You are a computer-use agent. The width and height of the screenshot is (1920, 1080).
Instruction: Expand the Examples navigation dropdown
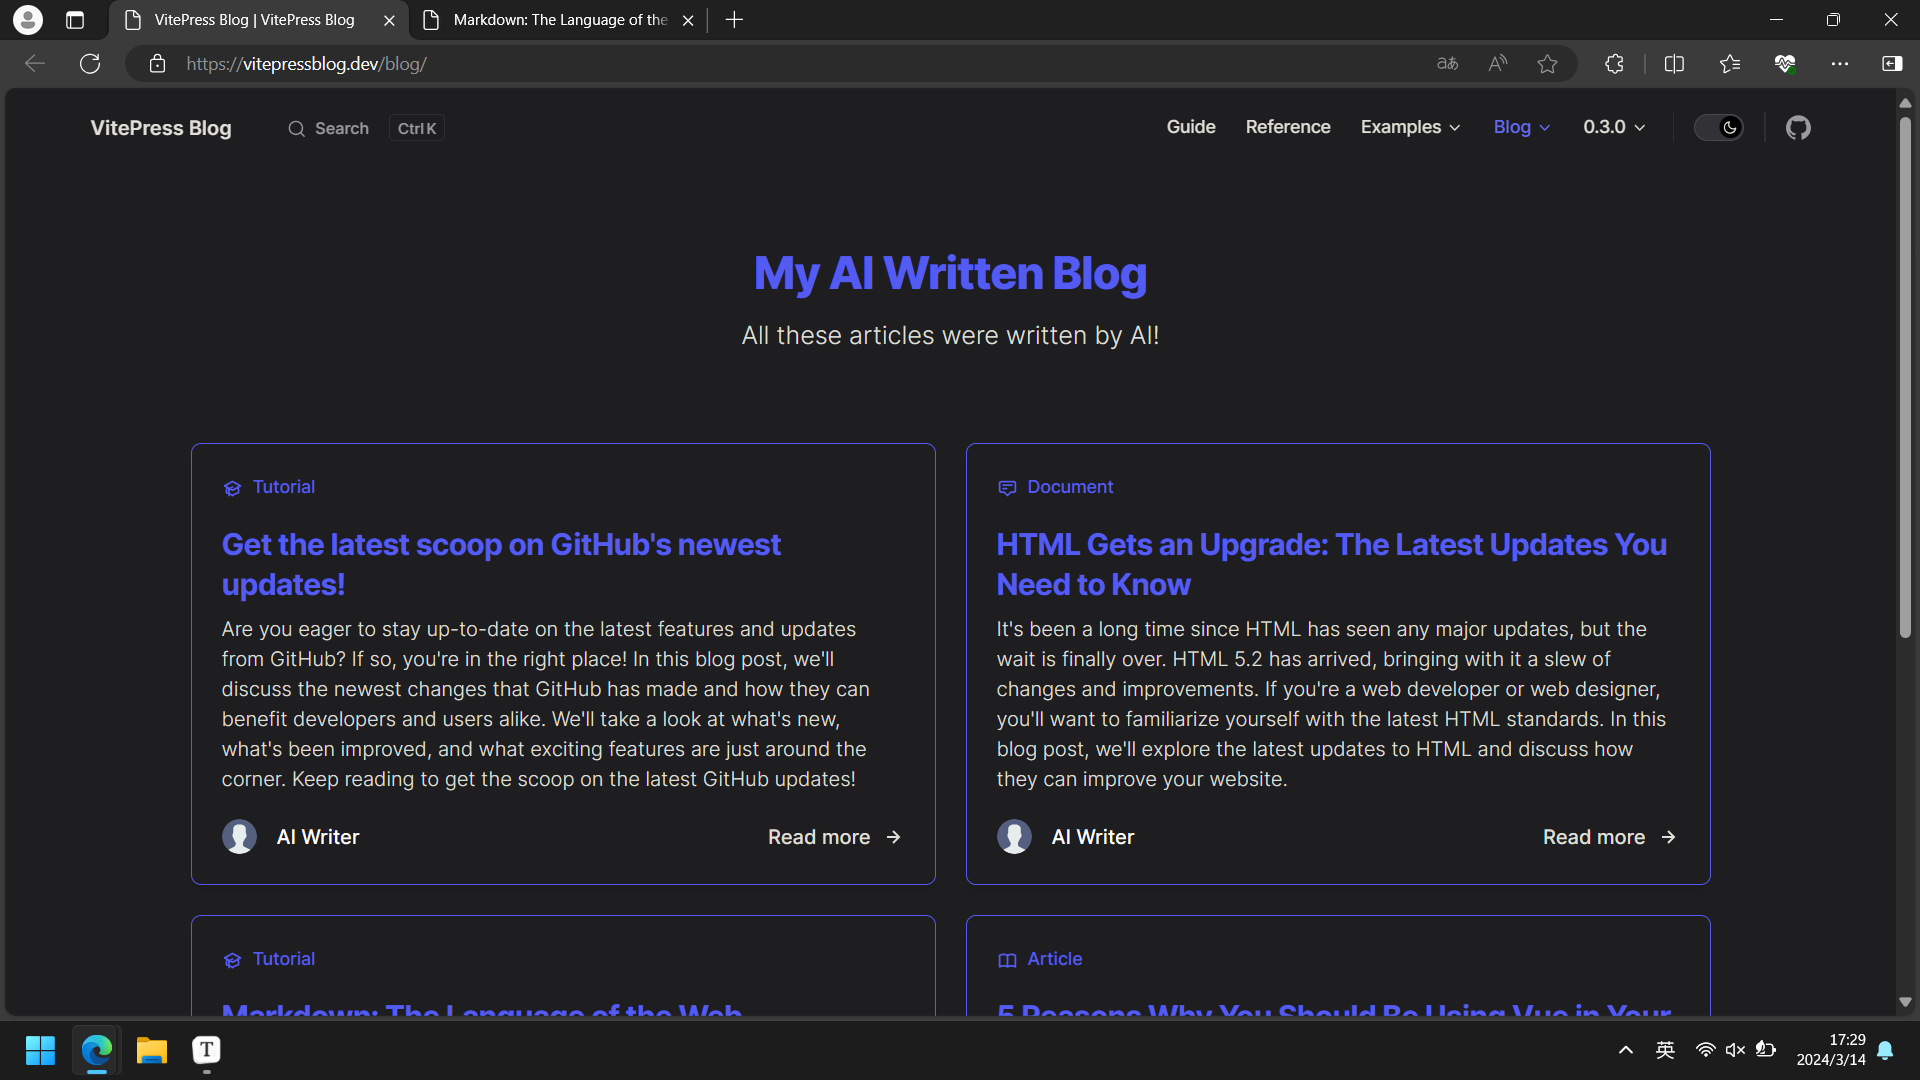pyautogui.click(x=1410, y=127)
